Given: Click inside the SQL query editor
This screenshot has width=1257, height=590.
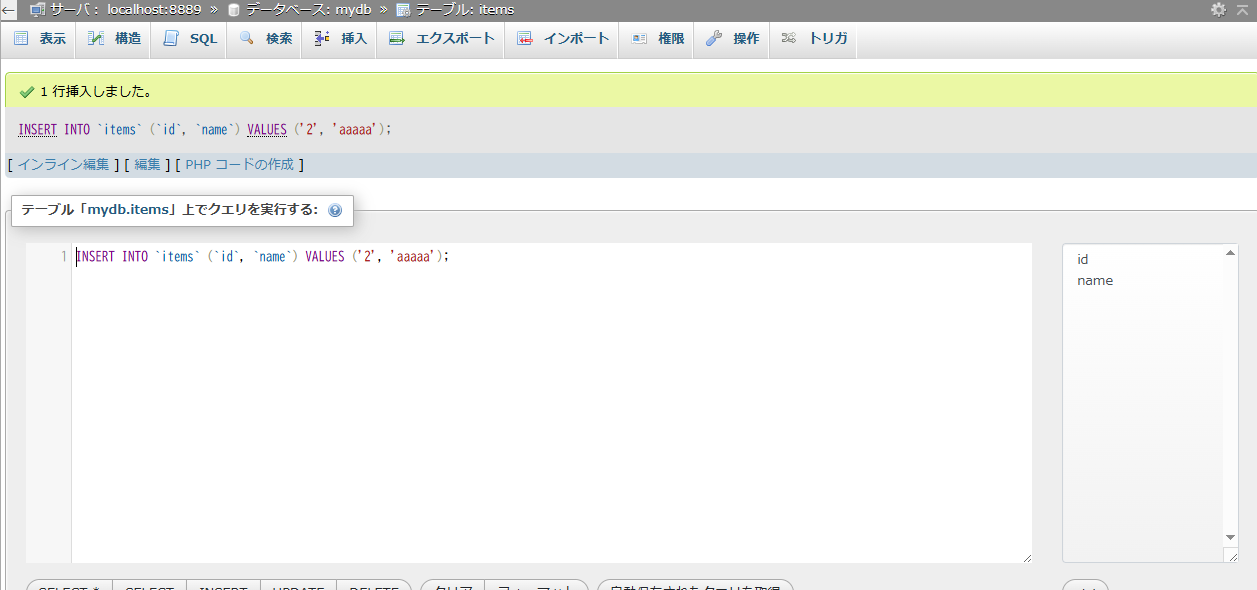Looking at the screenshot, I should [551, 402].
